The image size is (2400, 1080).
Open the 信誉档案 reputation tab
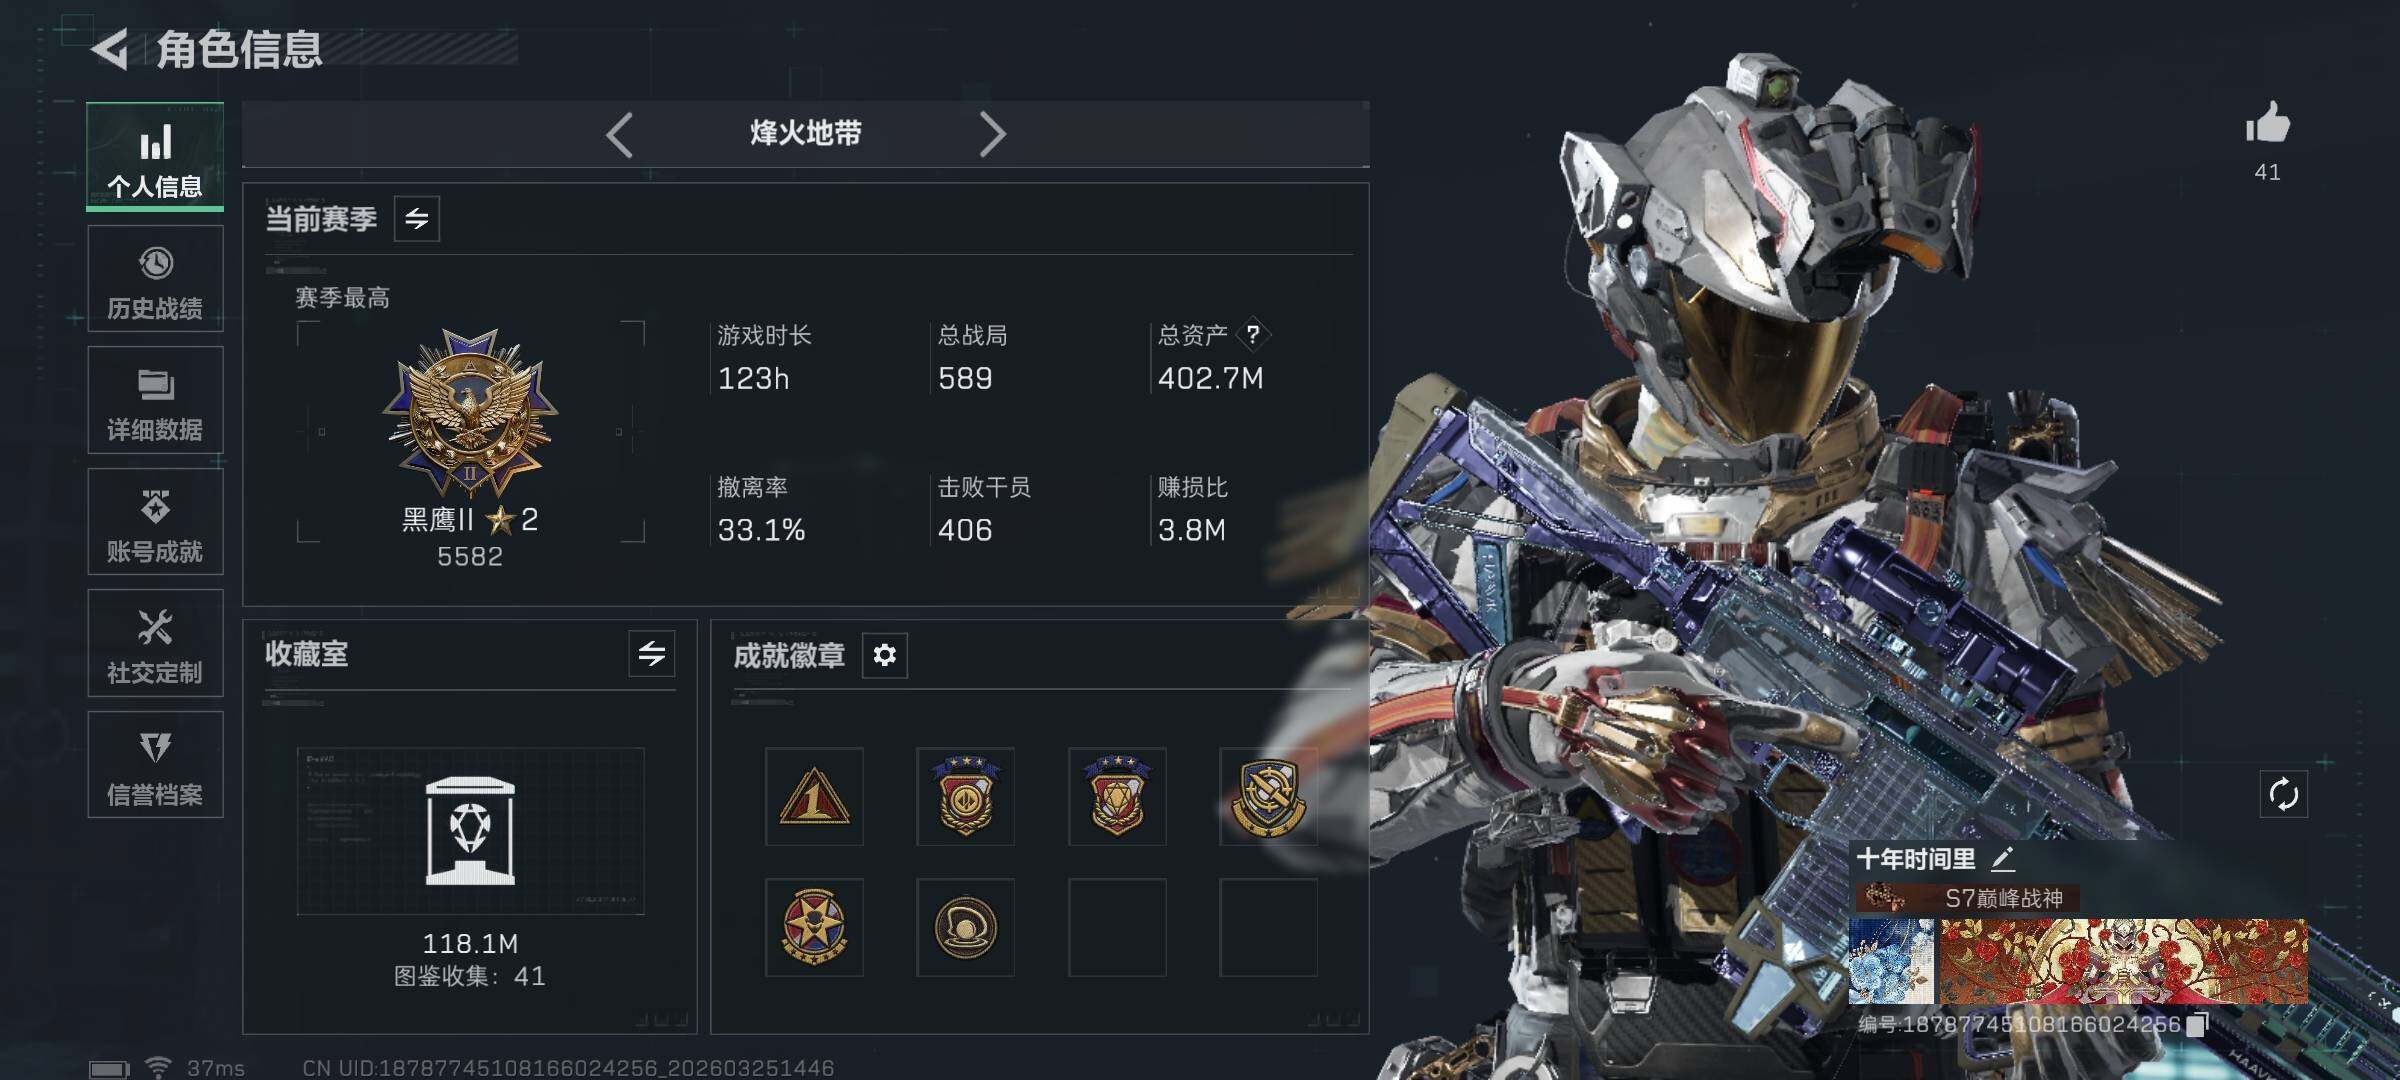155,765
